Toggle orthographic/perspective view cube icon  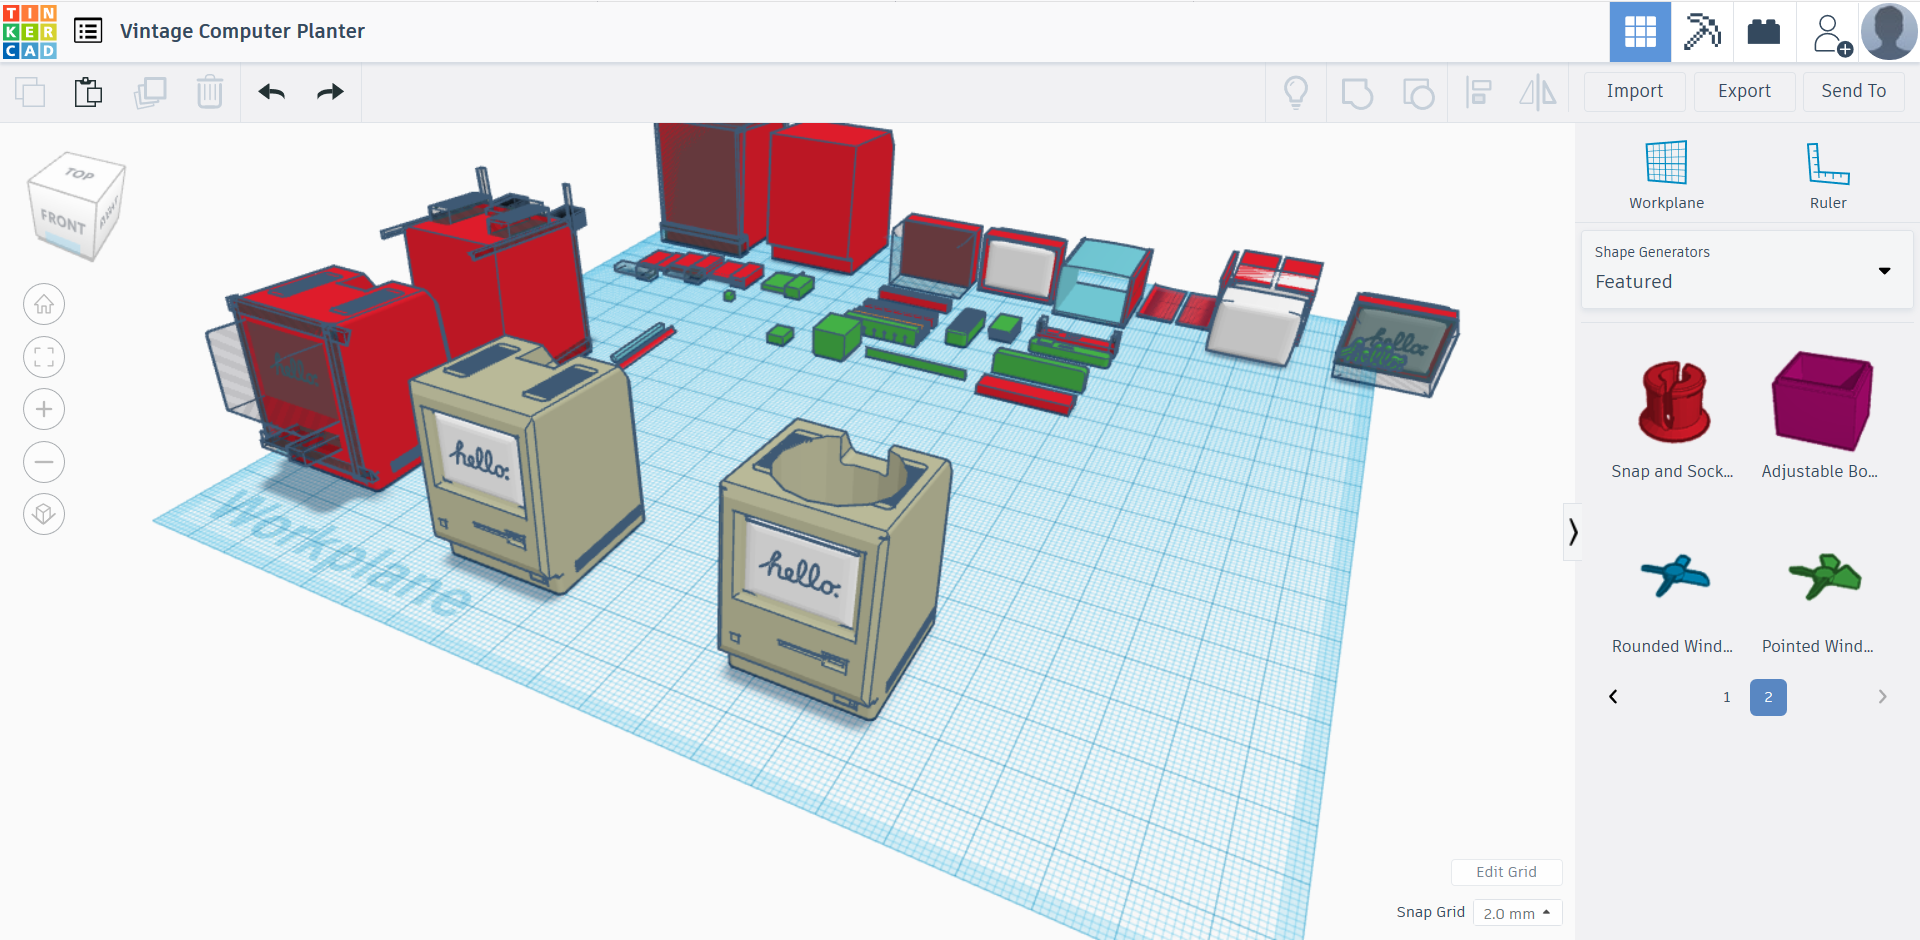click(44, 514)
